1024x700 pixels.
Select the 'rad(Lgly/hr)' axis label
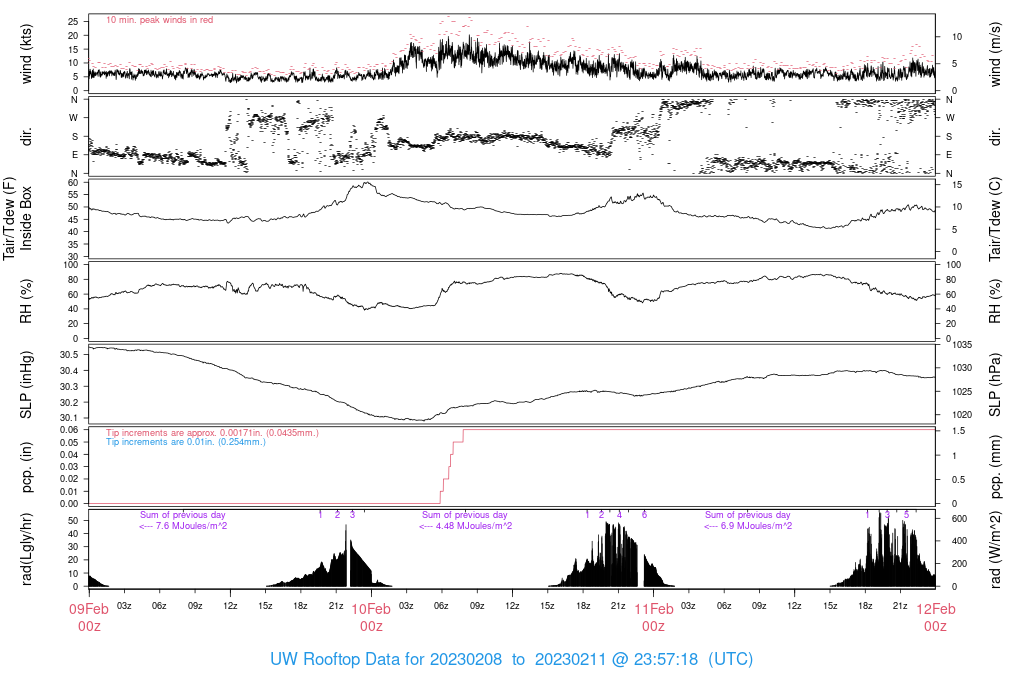[x=26, y=549]
